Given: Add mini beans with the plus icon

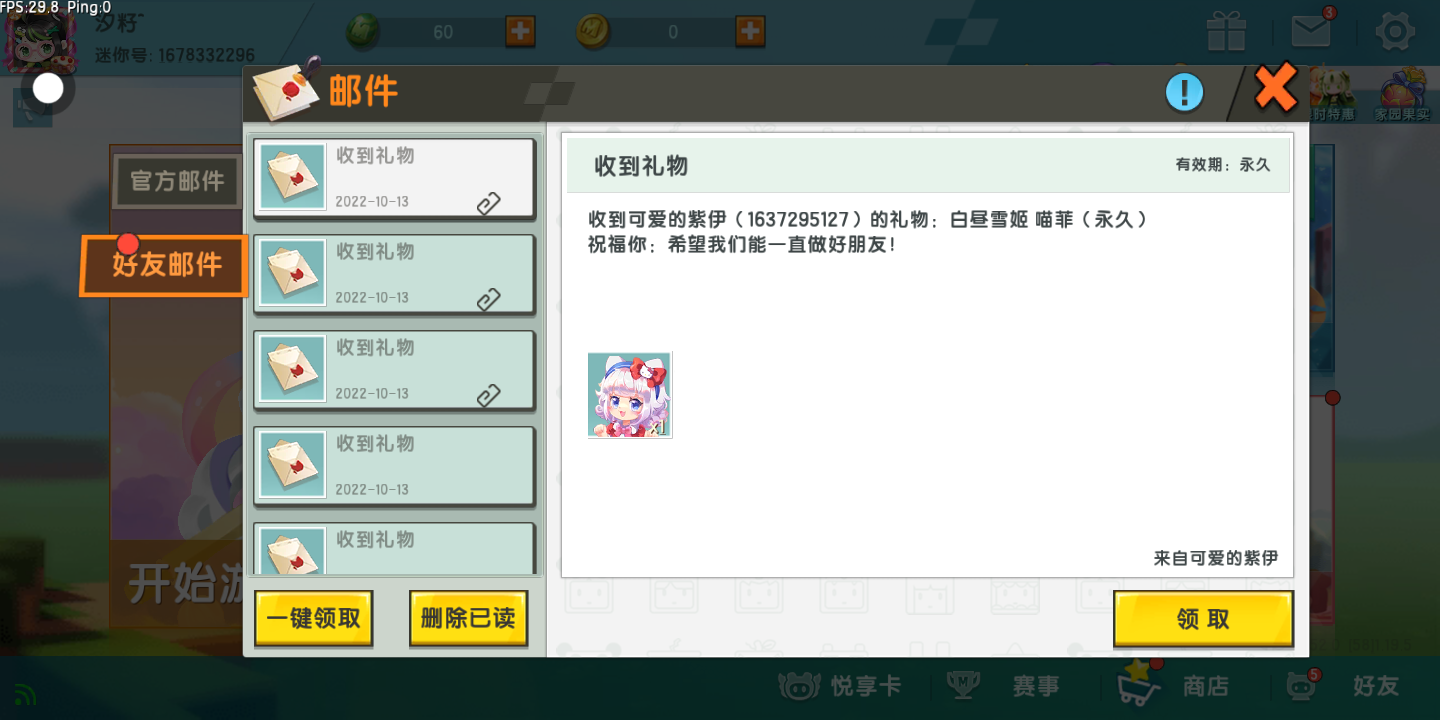Looking at the screenshot, I should pos(520,31).
